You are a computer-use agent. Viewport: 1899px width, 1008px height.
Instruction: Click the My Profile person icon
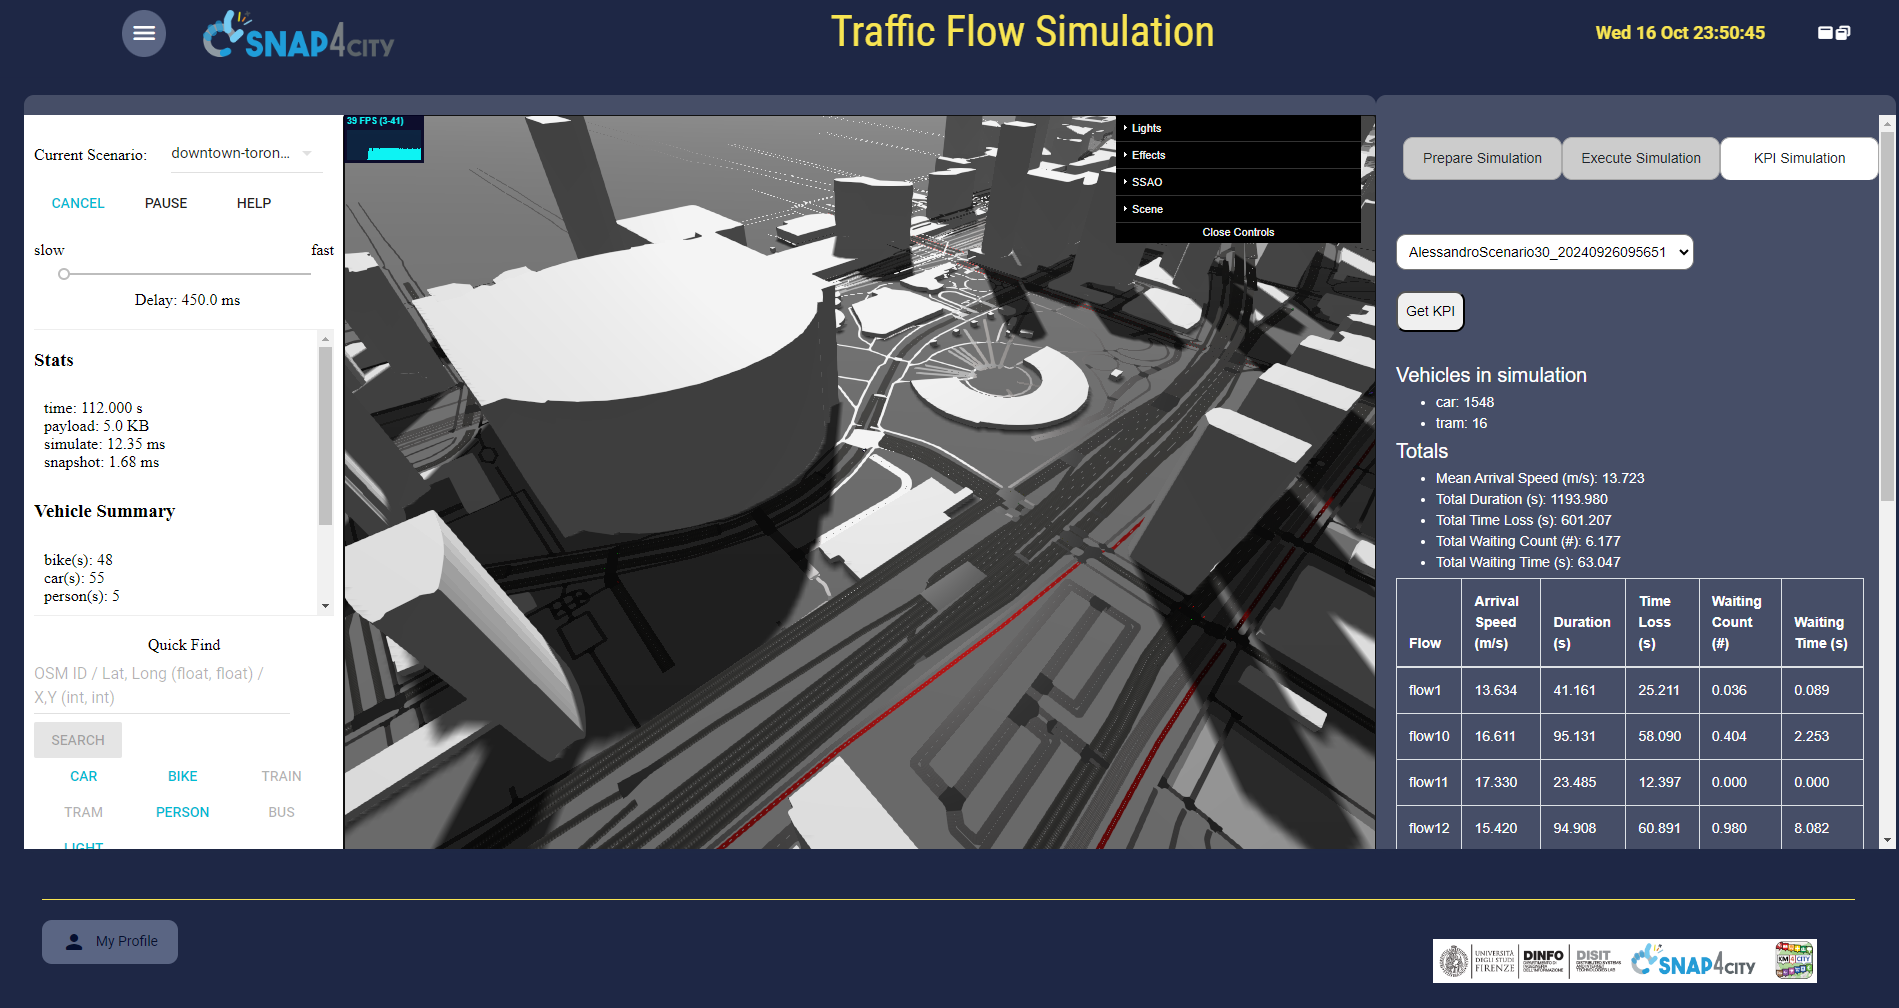74,942
